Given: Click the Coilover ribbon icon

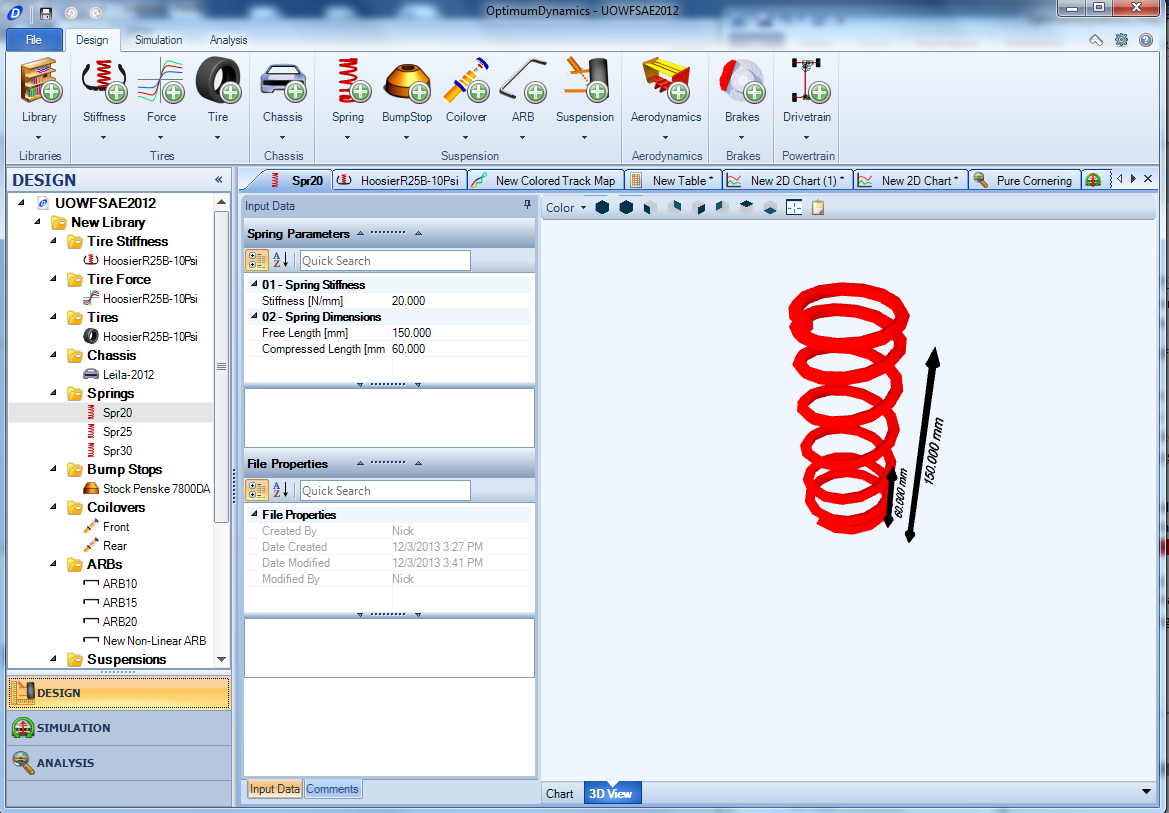Looking at the screenshot, I should click(x=466, y=82).
